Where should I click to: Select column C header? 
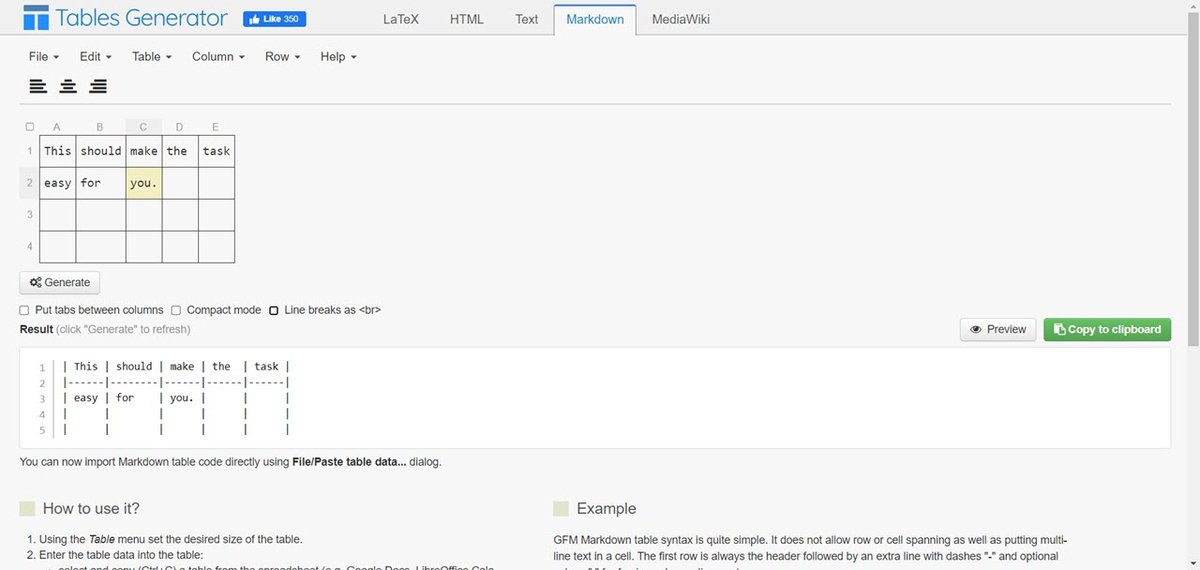coord(143,127)
